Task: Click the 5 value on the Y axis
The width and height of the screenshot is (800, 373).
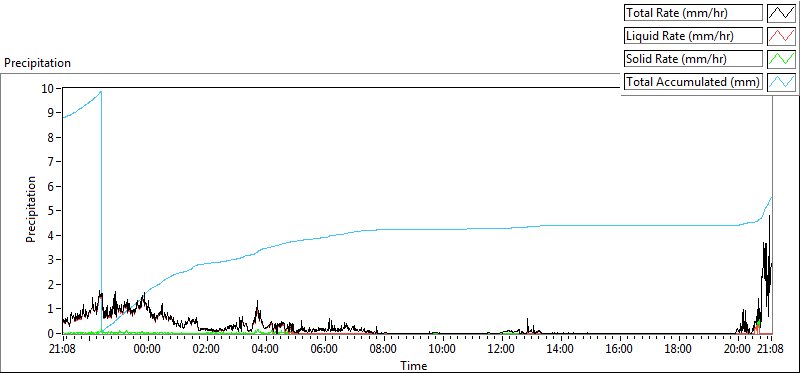Action: pyautogui.click(x=51, y=211)
